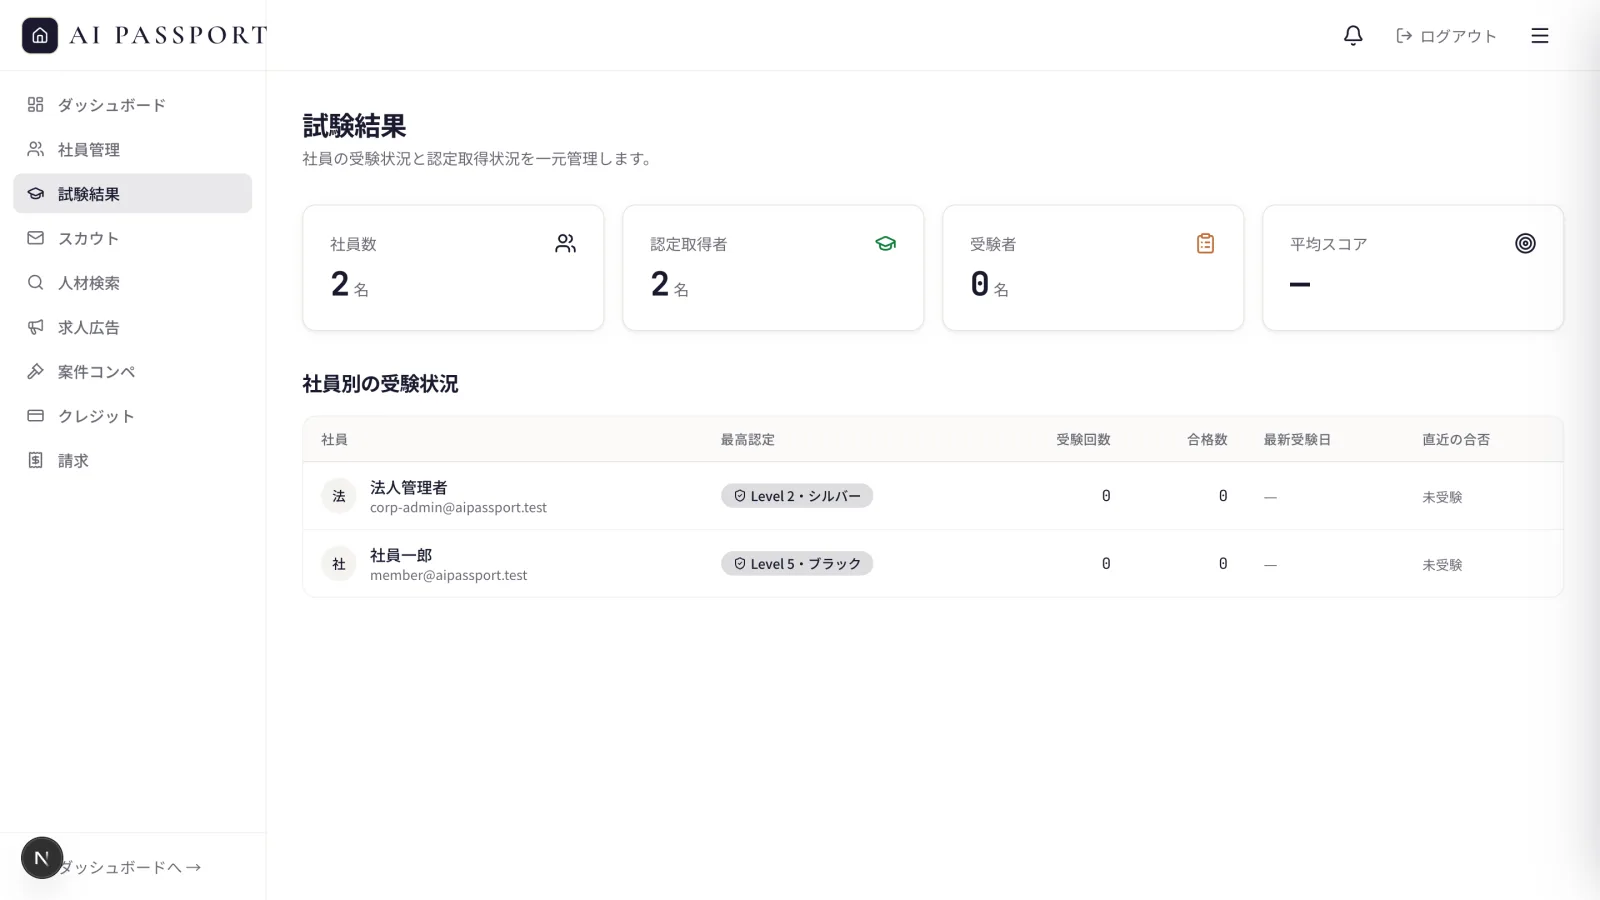This screenshot has width=1600, height=900.
Task: Go to 社員管理 menu item
Action: click(132, 149)
